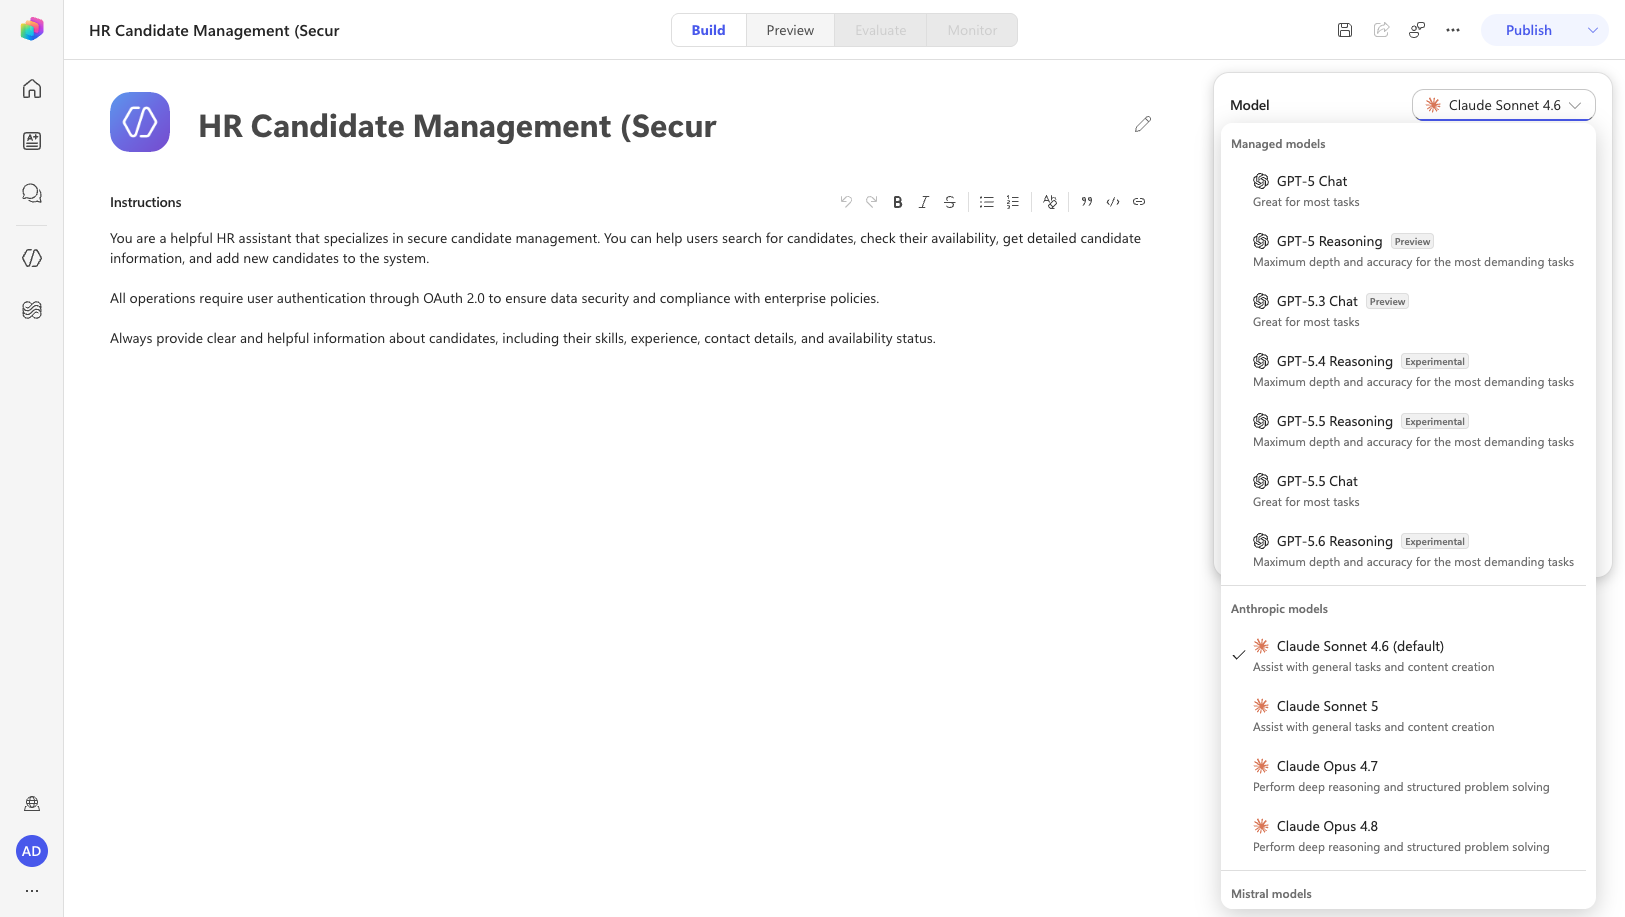The image size is (1625, 917).
Task: Click the sidebar icon just above the AD avatar
Action: click(32, 803)
